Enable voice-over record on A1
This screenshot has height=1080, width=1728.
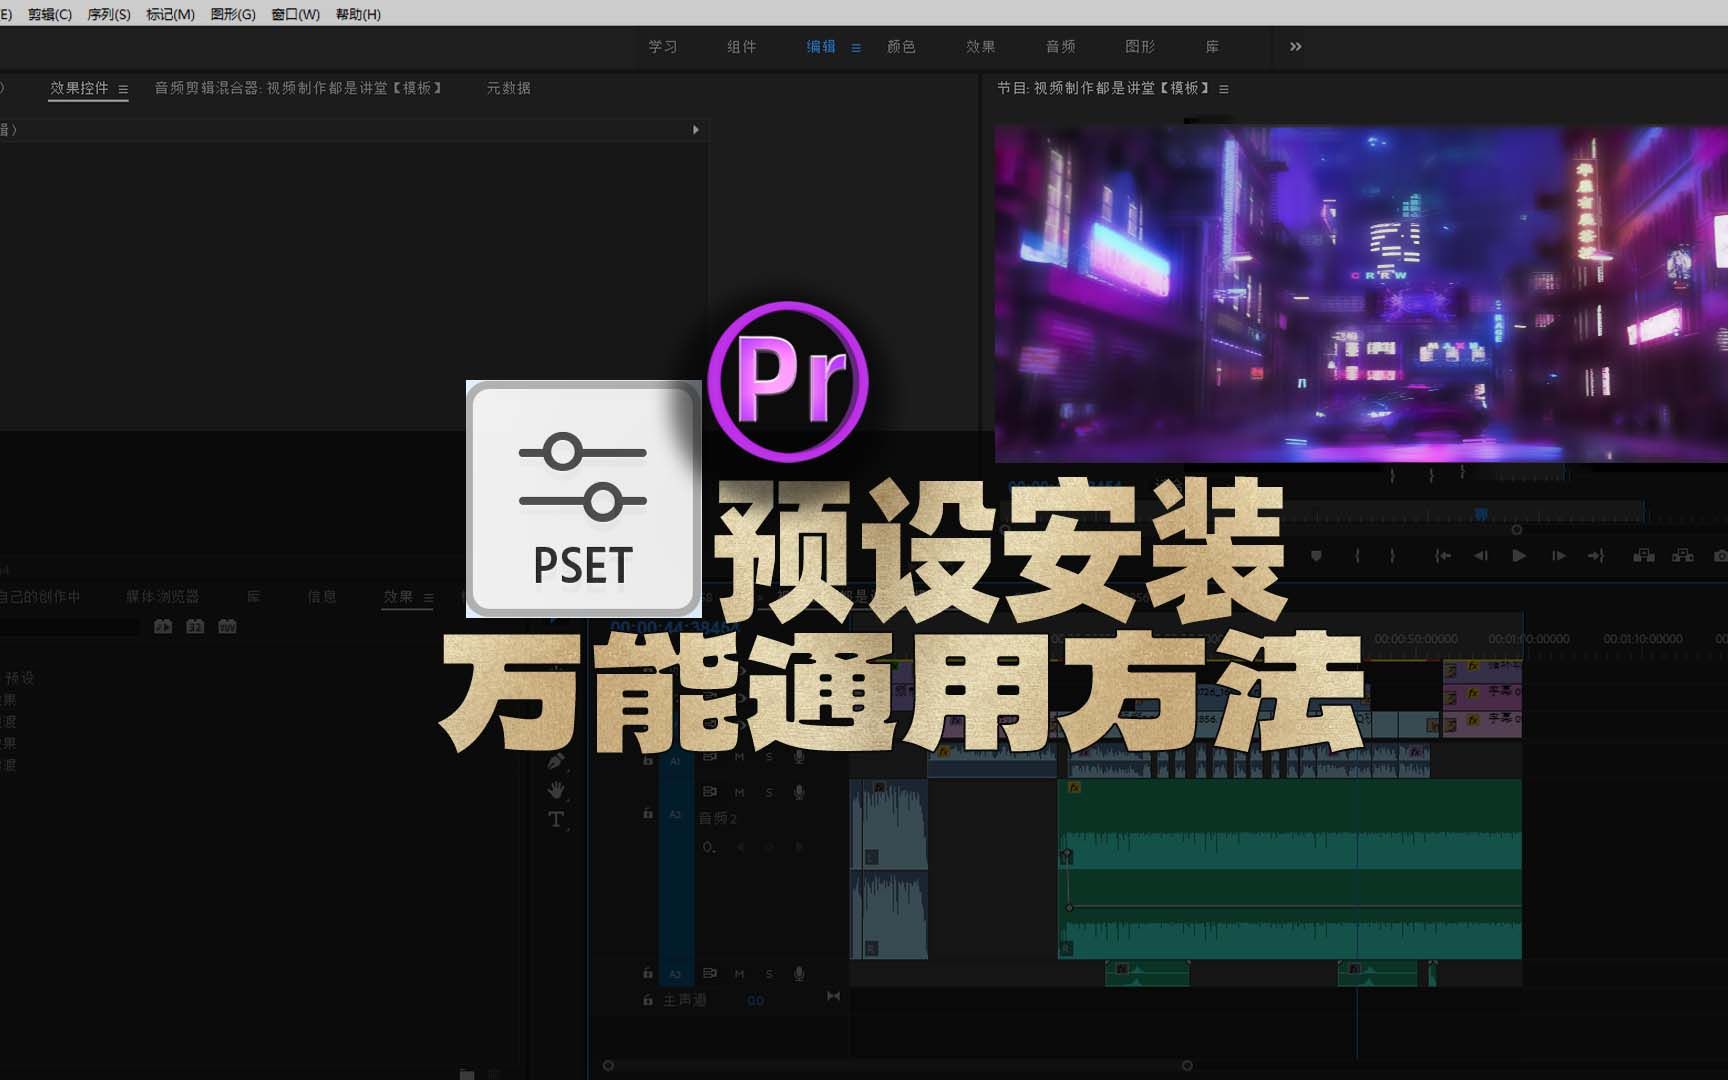point(799,758)
